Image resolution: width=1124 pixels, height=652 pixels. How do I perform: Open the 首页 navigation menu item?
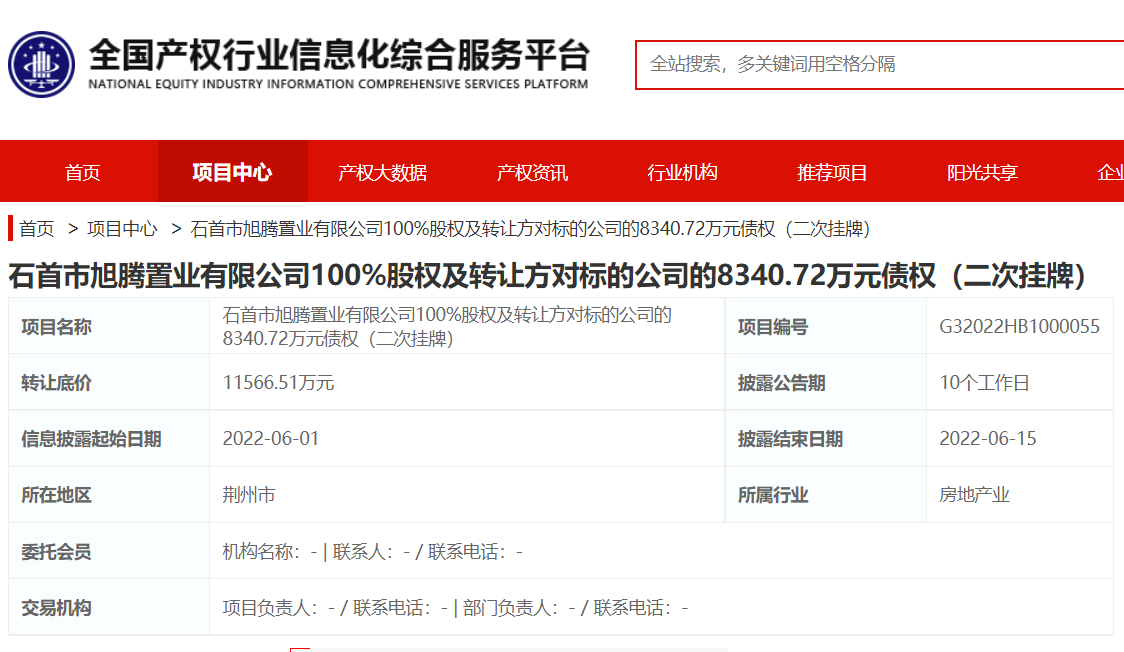(82, 173)
